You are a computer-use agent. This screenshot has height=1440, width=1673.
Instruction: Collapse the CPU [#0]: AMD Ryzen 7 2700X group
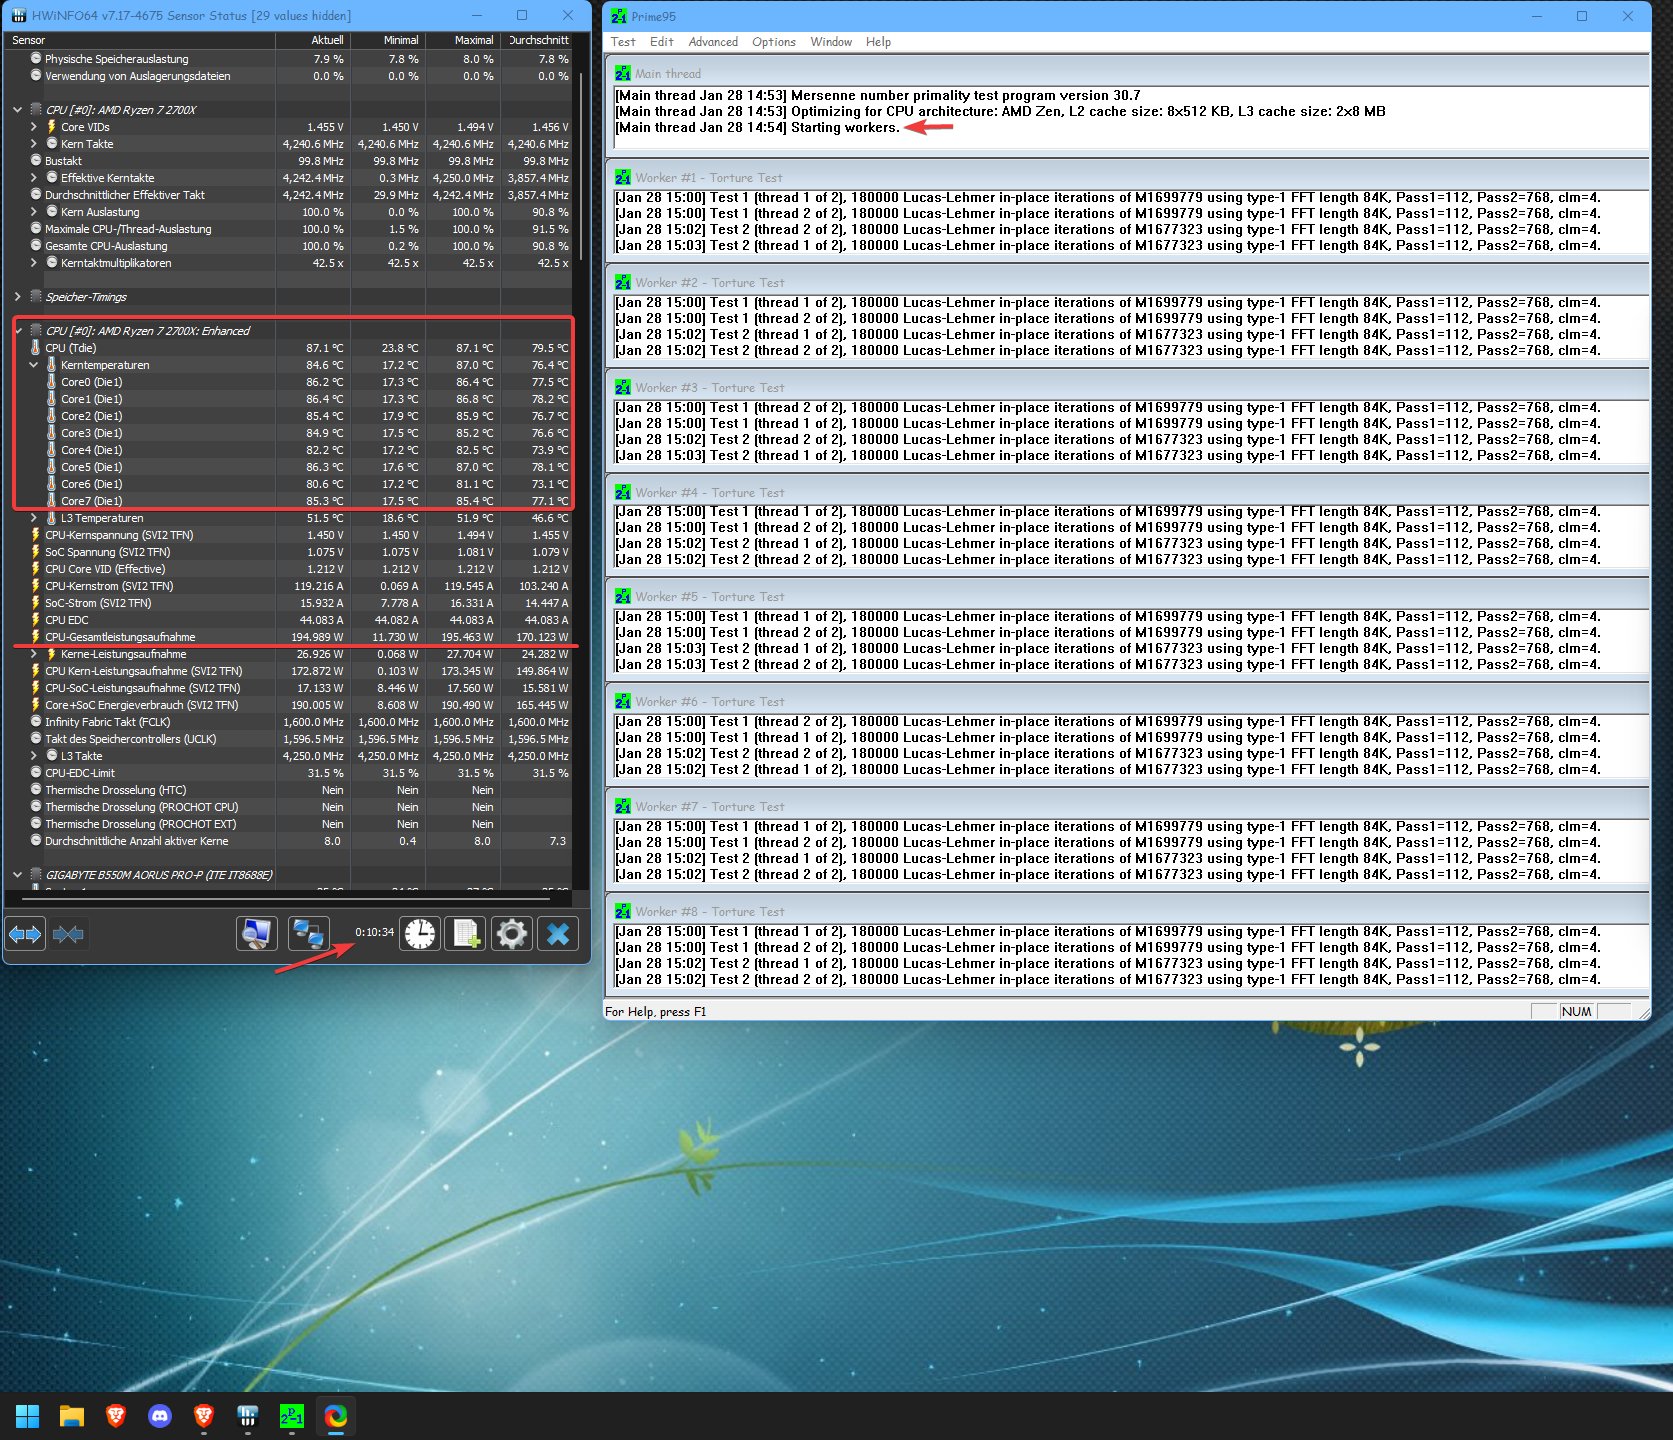point(17,110)
